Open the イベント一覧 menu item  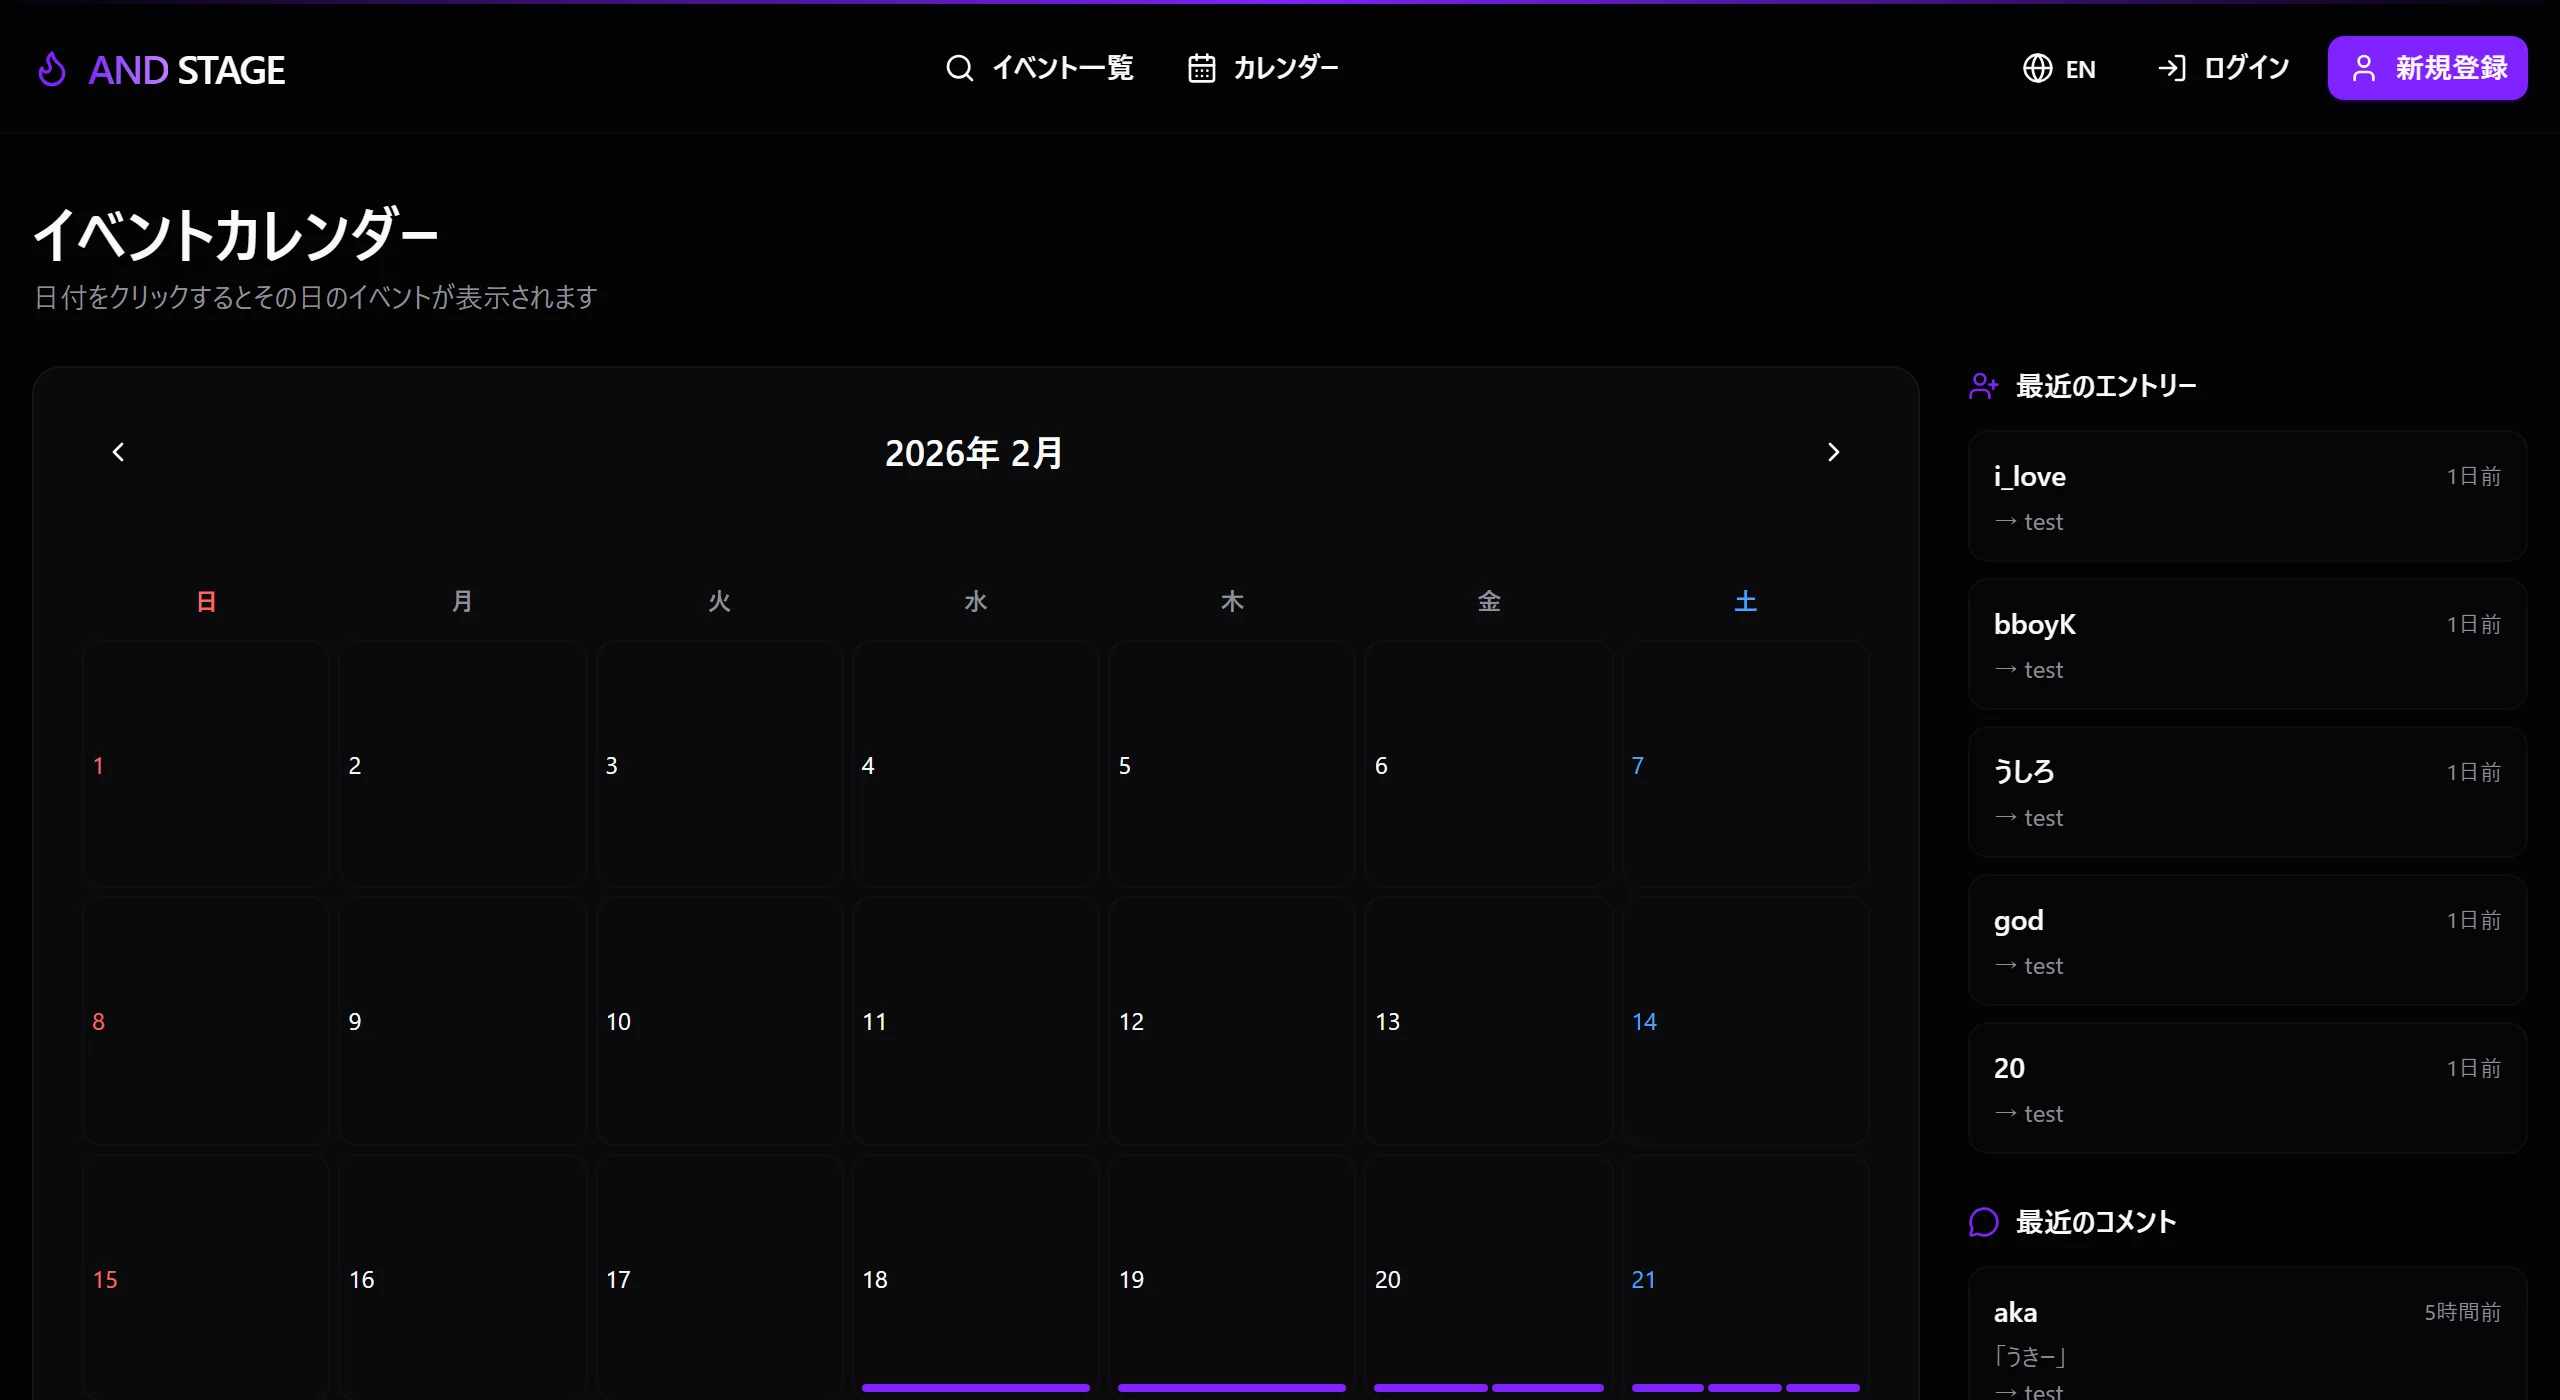1062,68
